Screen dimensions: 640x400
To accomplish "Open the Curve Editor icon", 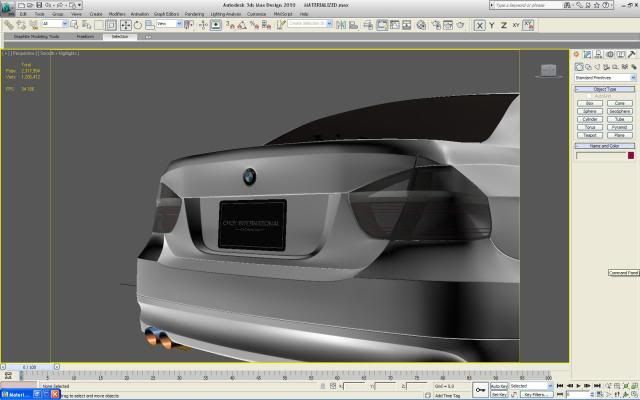I will (395, 25).
